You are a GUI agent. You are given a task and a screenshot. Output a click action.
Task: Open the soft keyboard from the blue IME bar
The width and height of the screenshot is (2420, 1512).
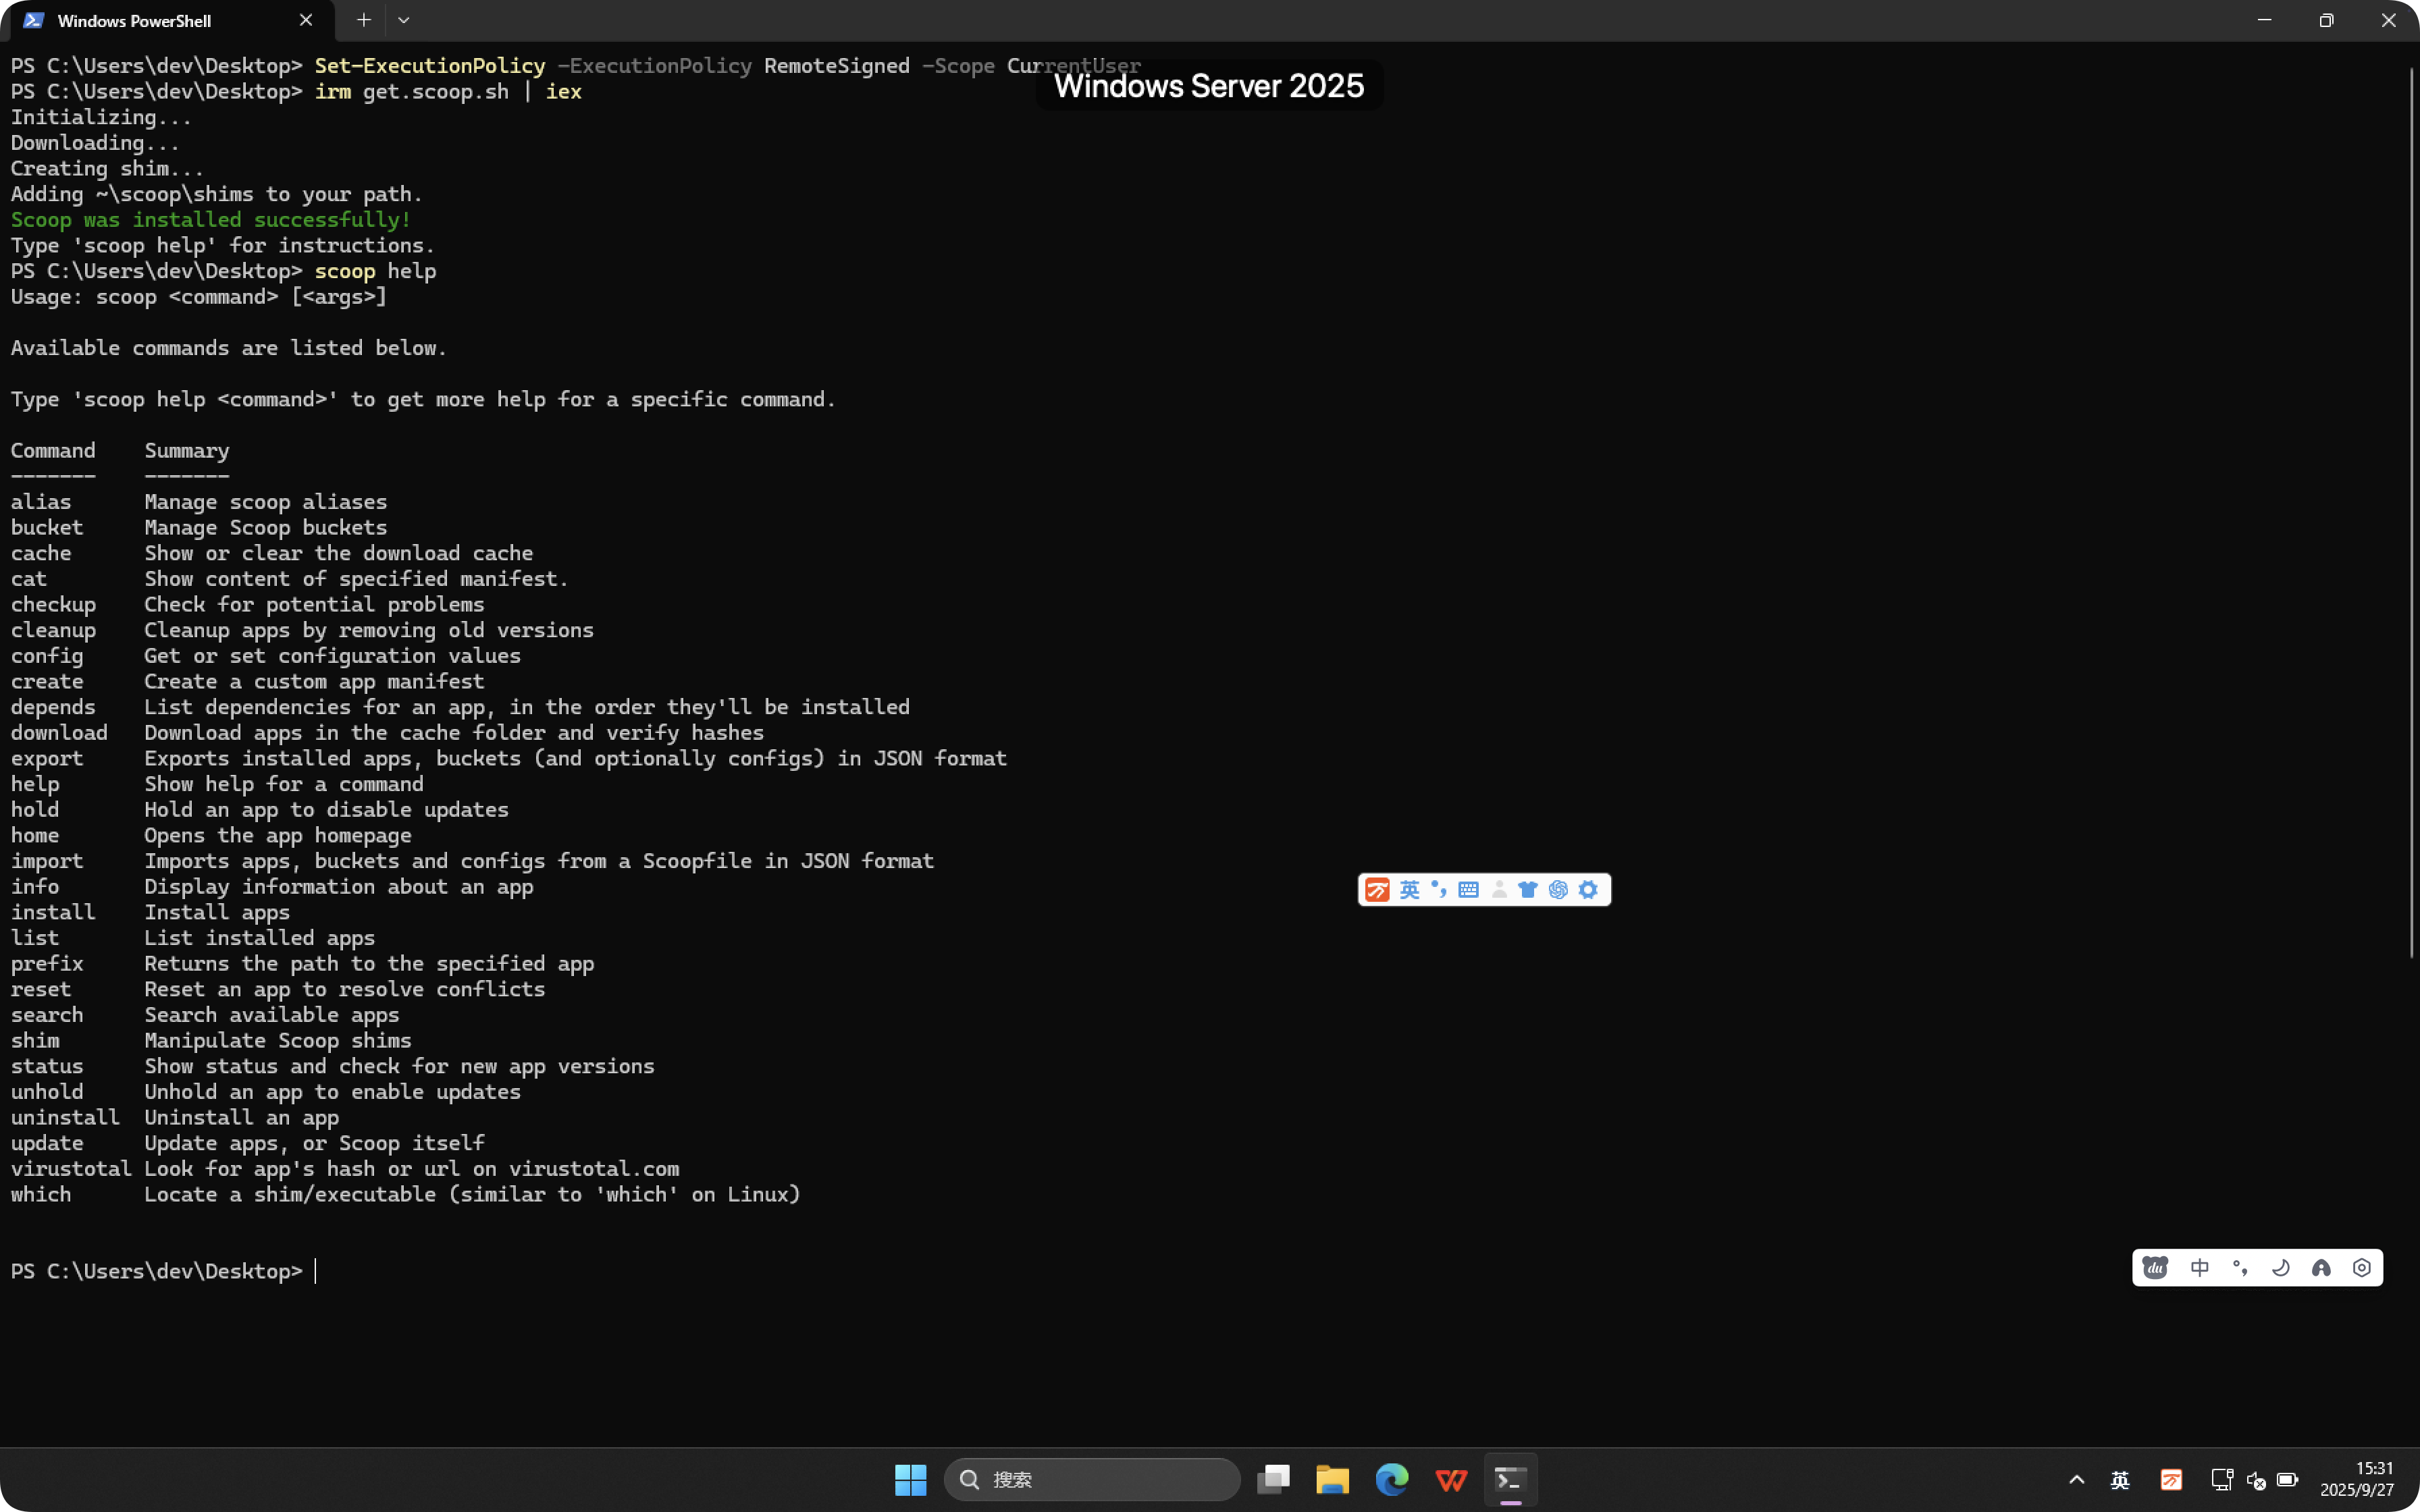click(x=1468, y=890)
